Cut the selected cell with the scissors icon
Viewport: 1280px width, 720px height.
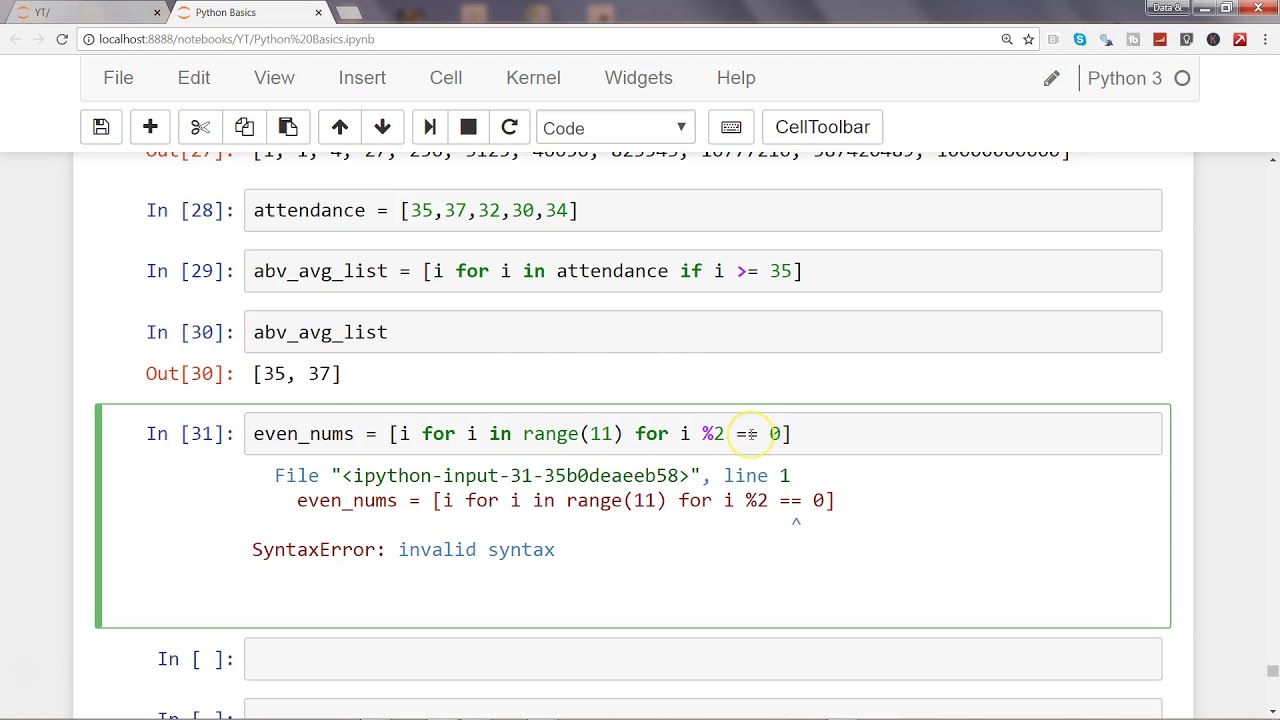[x=200, y=127]
